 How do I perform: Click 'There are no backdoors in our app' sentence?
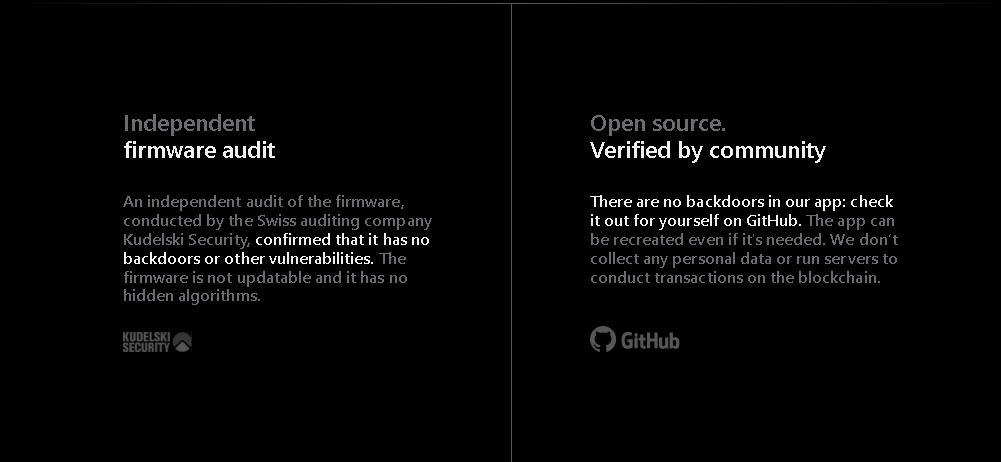tap(717, 202)
